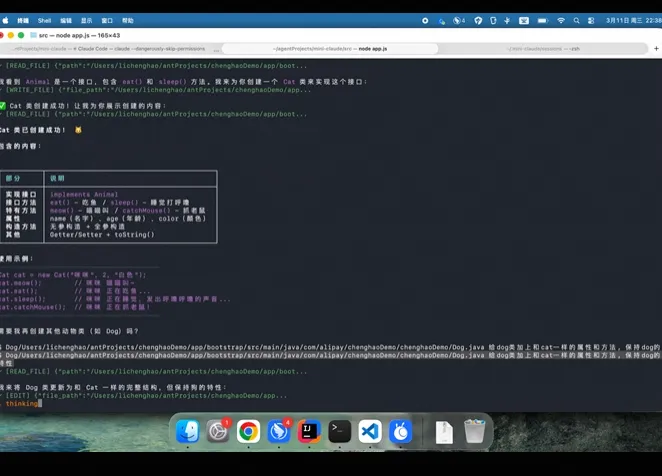Open Spotlight search magnifier in menu bar
Image resolution: width=662 pixels, height=476 pixels.
[x=576, y=21]
